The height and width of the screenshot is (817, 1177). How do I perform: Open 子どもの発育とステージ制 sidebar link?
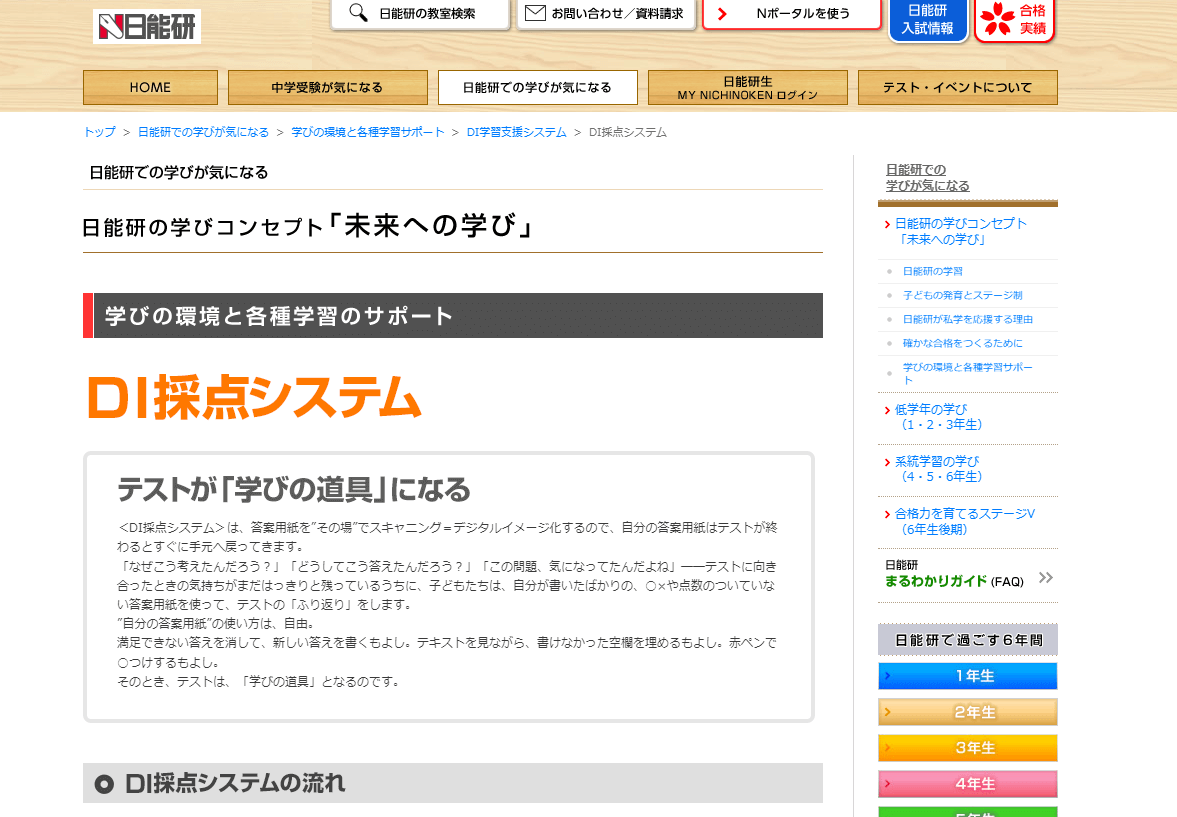(x=962, y=295)
